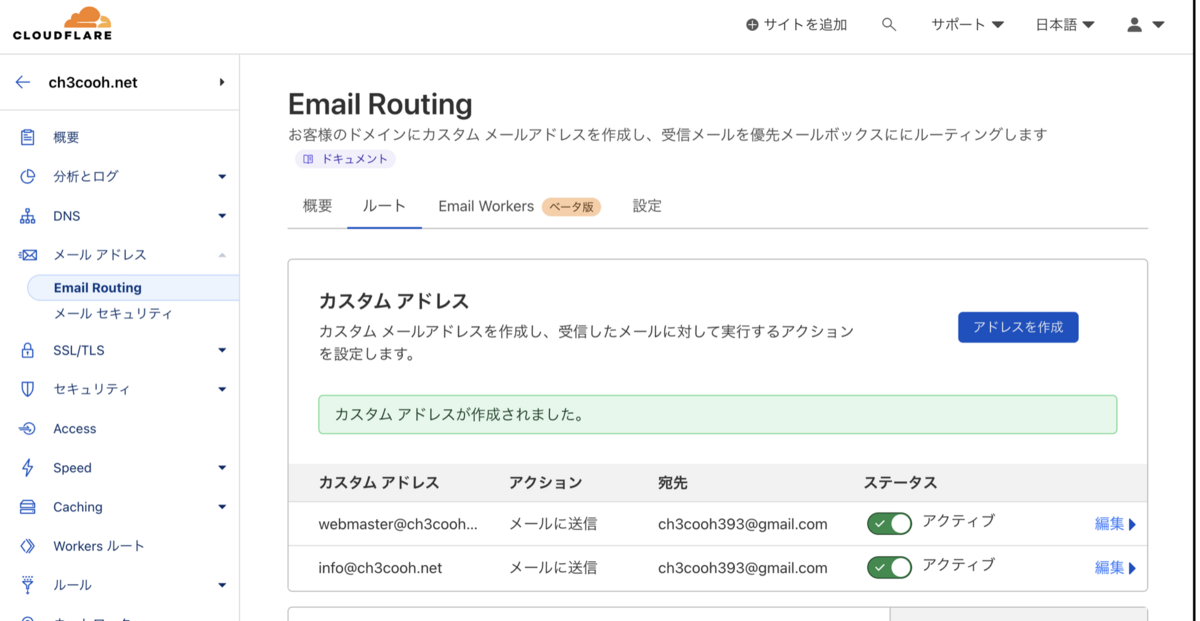Open search with the magnifier icon
The height and width of the screenshot is (621, 1200).
889,25
